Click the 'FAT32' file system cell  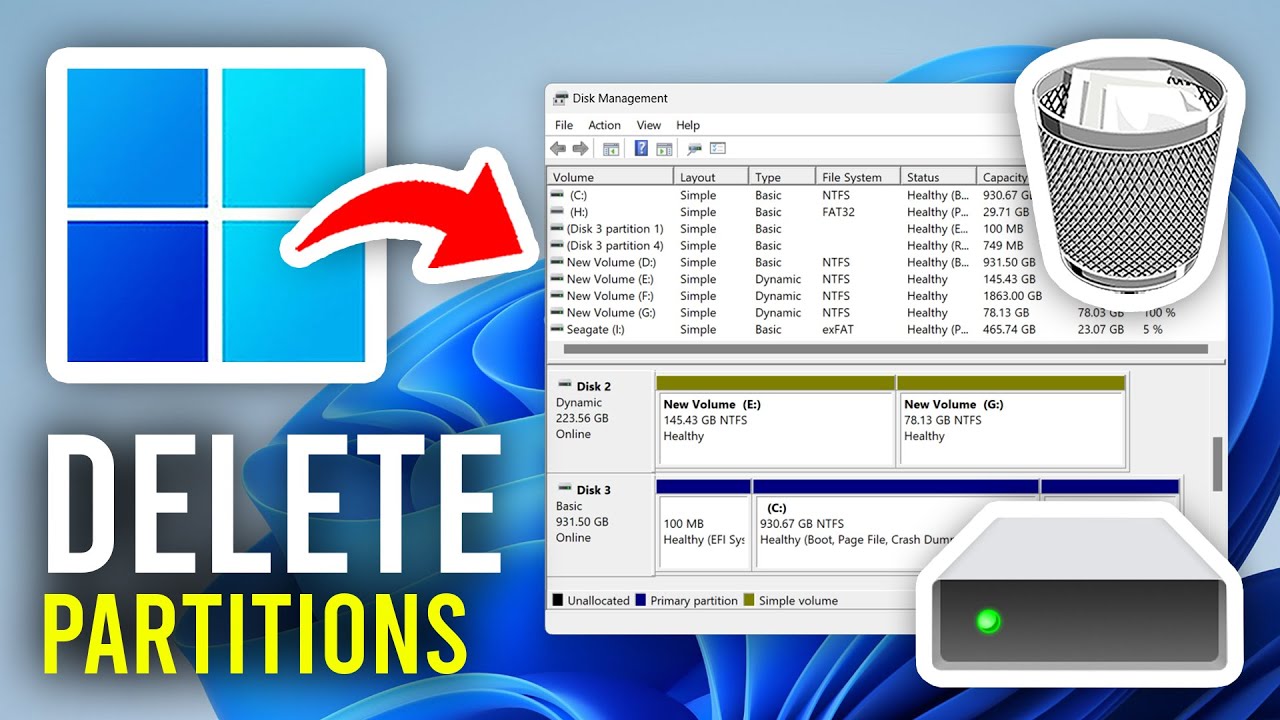tap(838, 212)
